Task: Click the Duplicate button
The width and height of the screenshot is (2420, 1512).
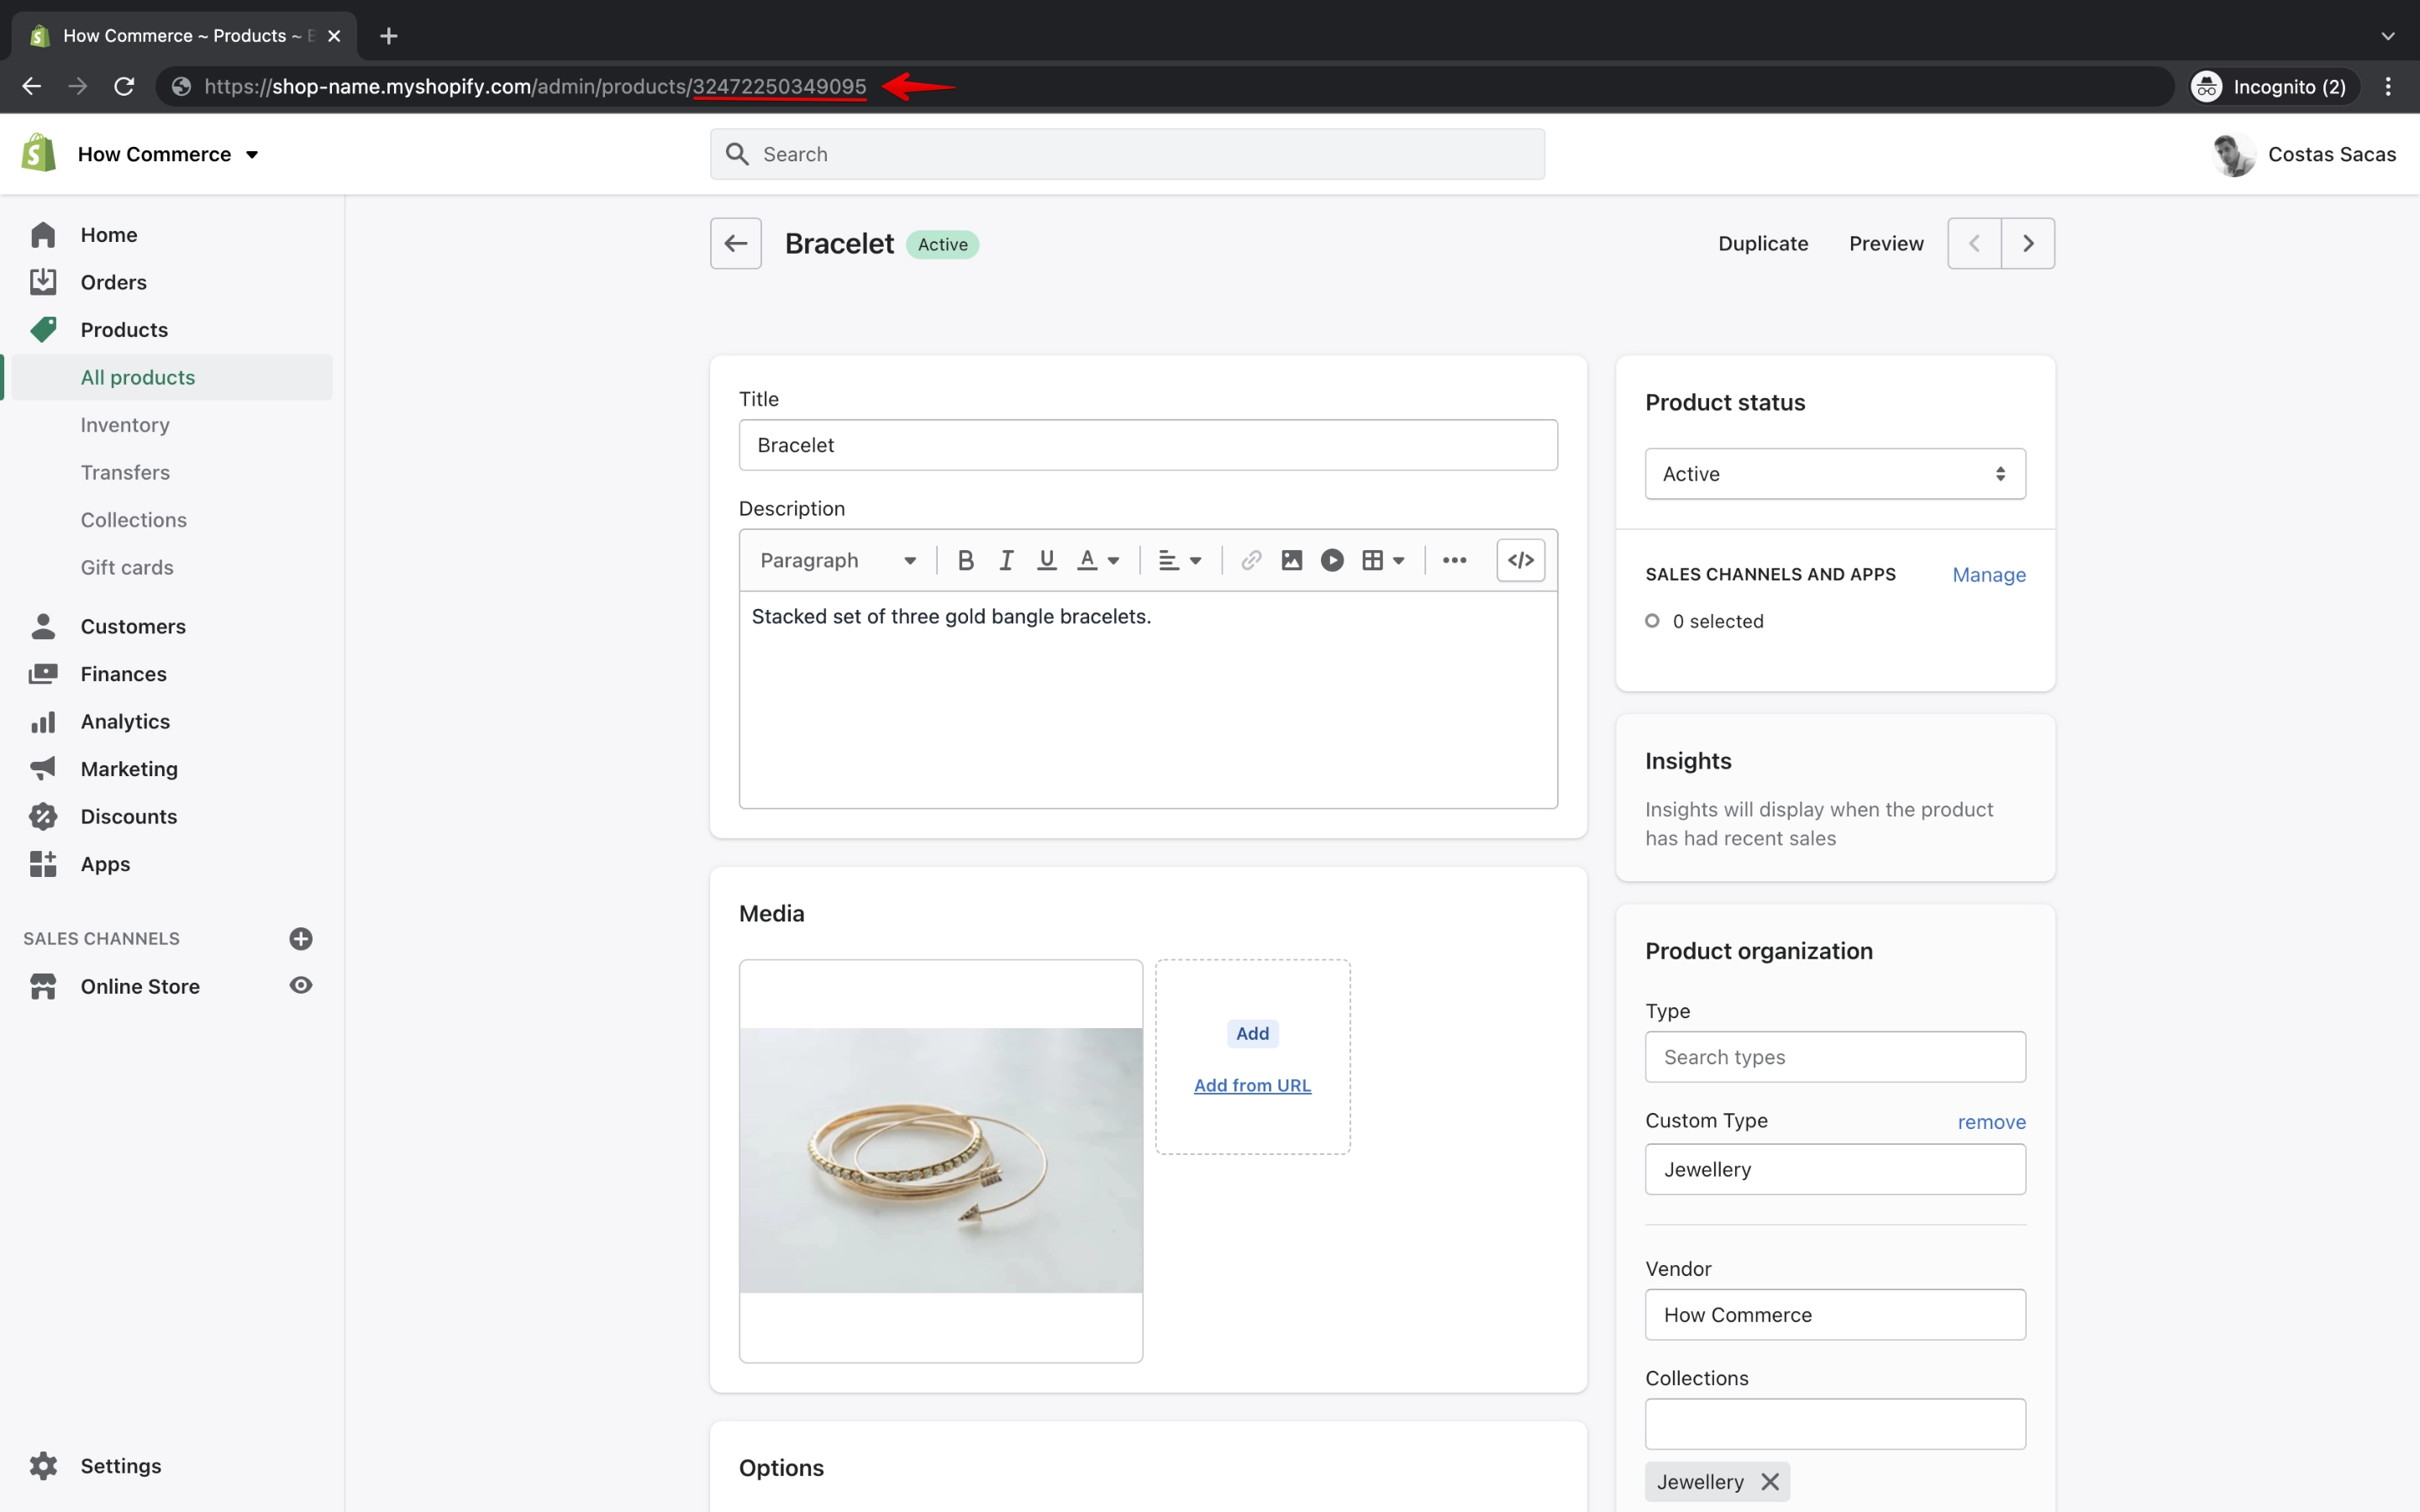Action: 1763,243
